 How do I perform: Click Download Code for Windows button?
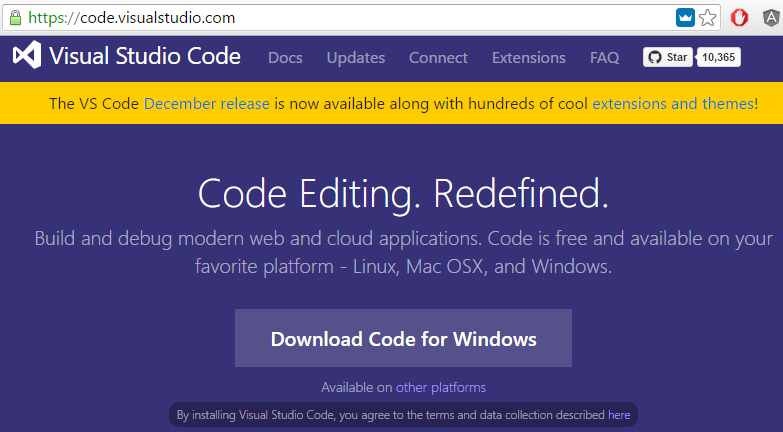point(403,338)
